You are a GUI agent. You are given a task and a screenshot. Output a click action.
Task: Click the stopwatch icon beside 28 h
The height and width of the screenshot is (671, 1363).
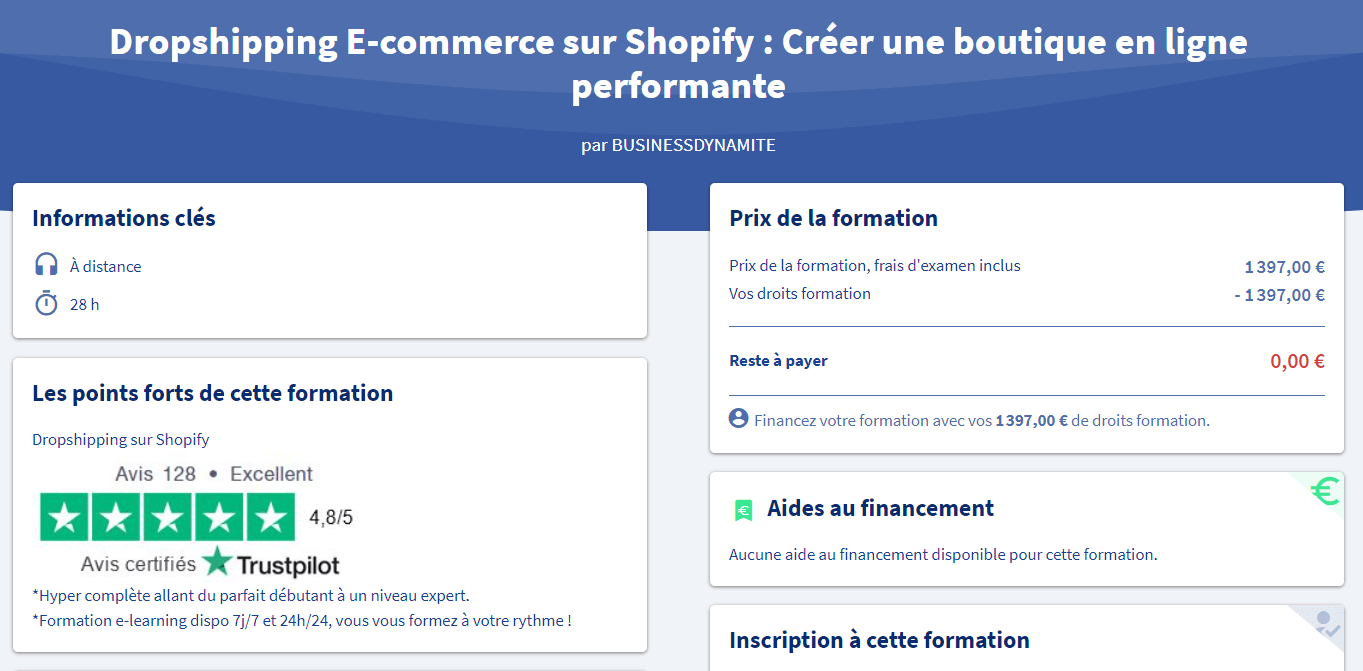click(46, 303)
